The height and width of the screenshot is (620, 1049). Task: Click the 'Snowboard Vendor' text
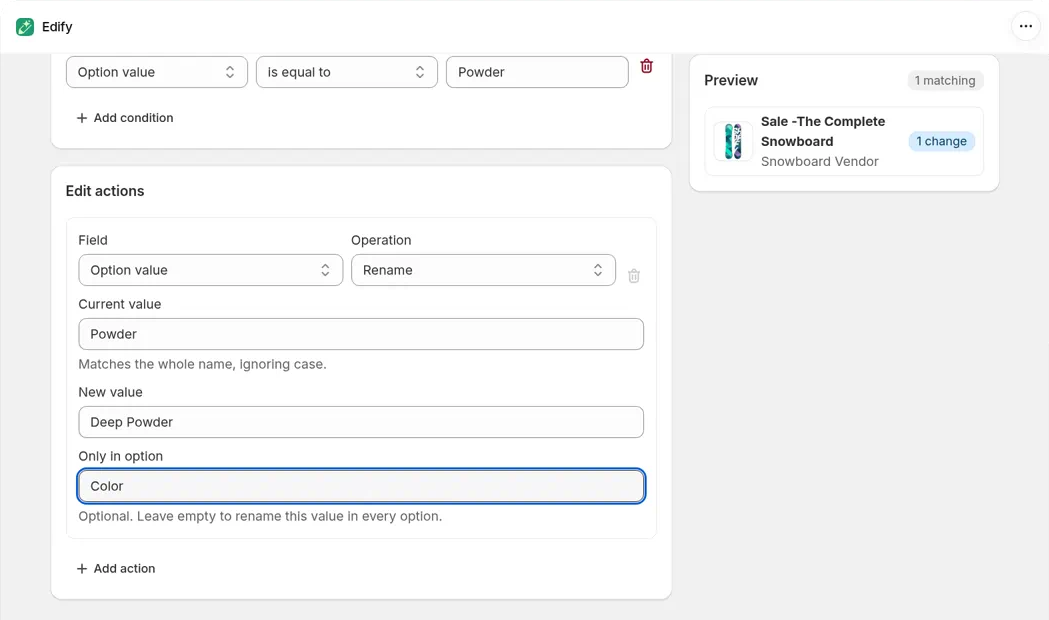coord(820,161)
